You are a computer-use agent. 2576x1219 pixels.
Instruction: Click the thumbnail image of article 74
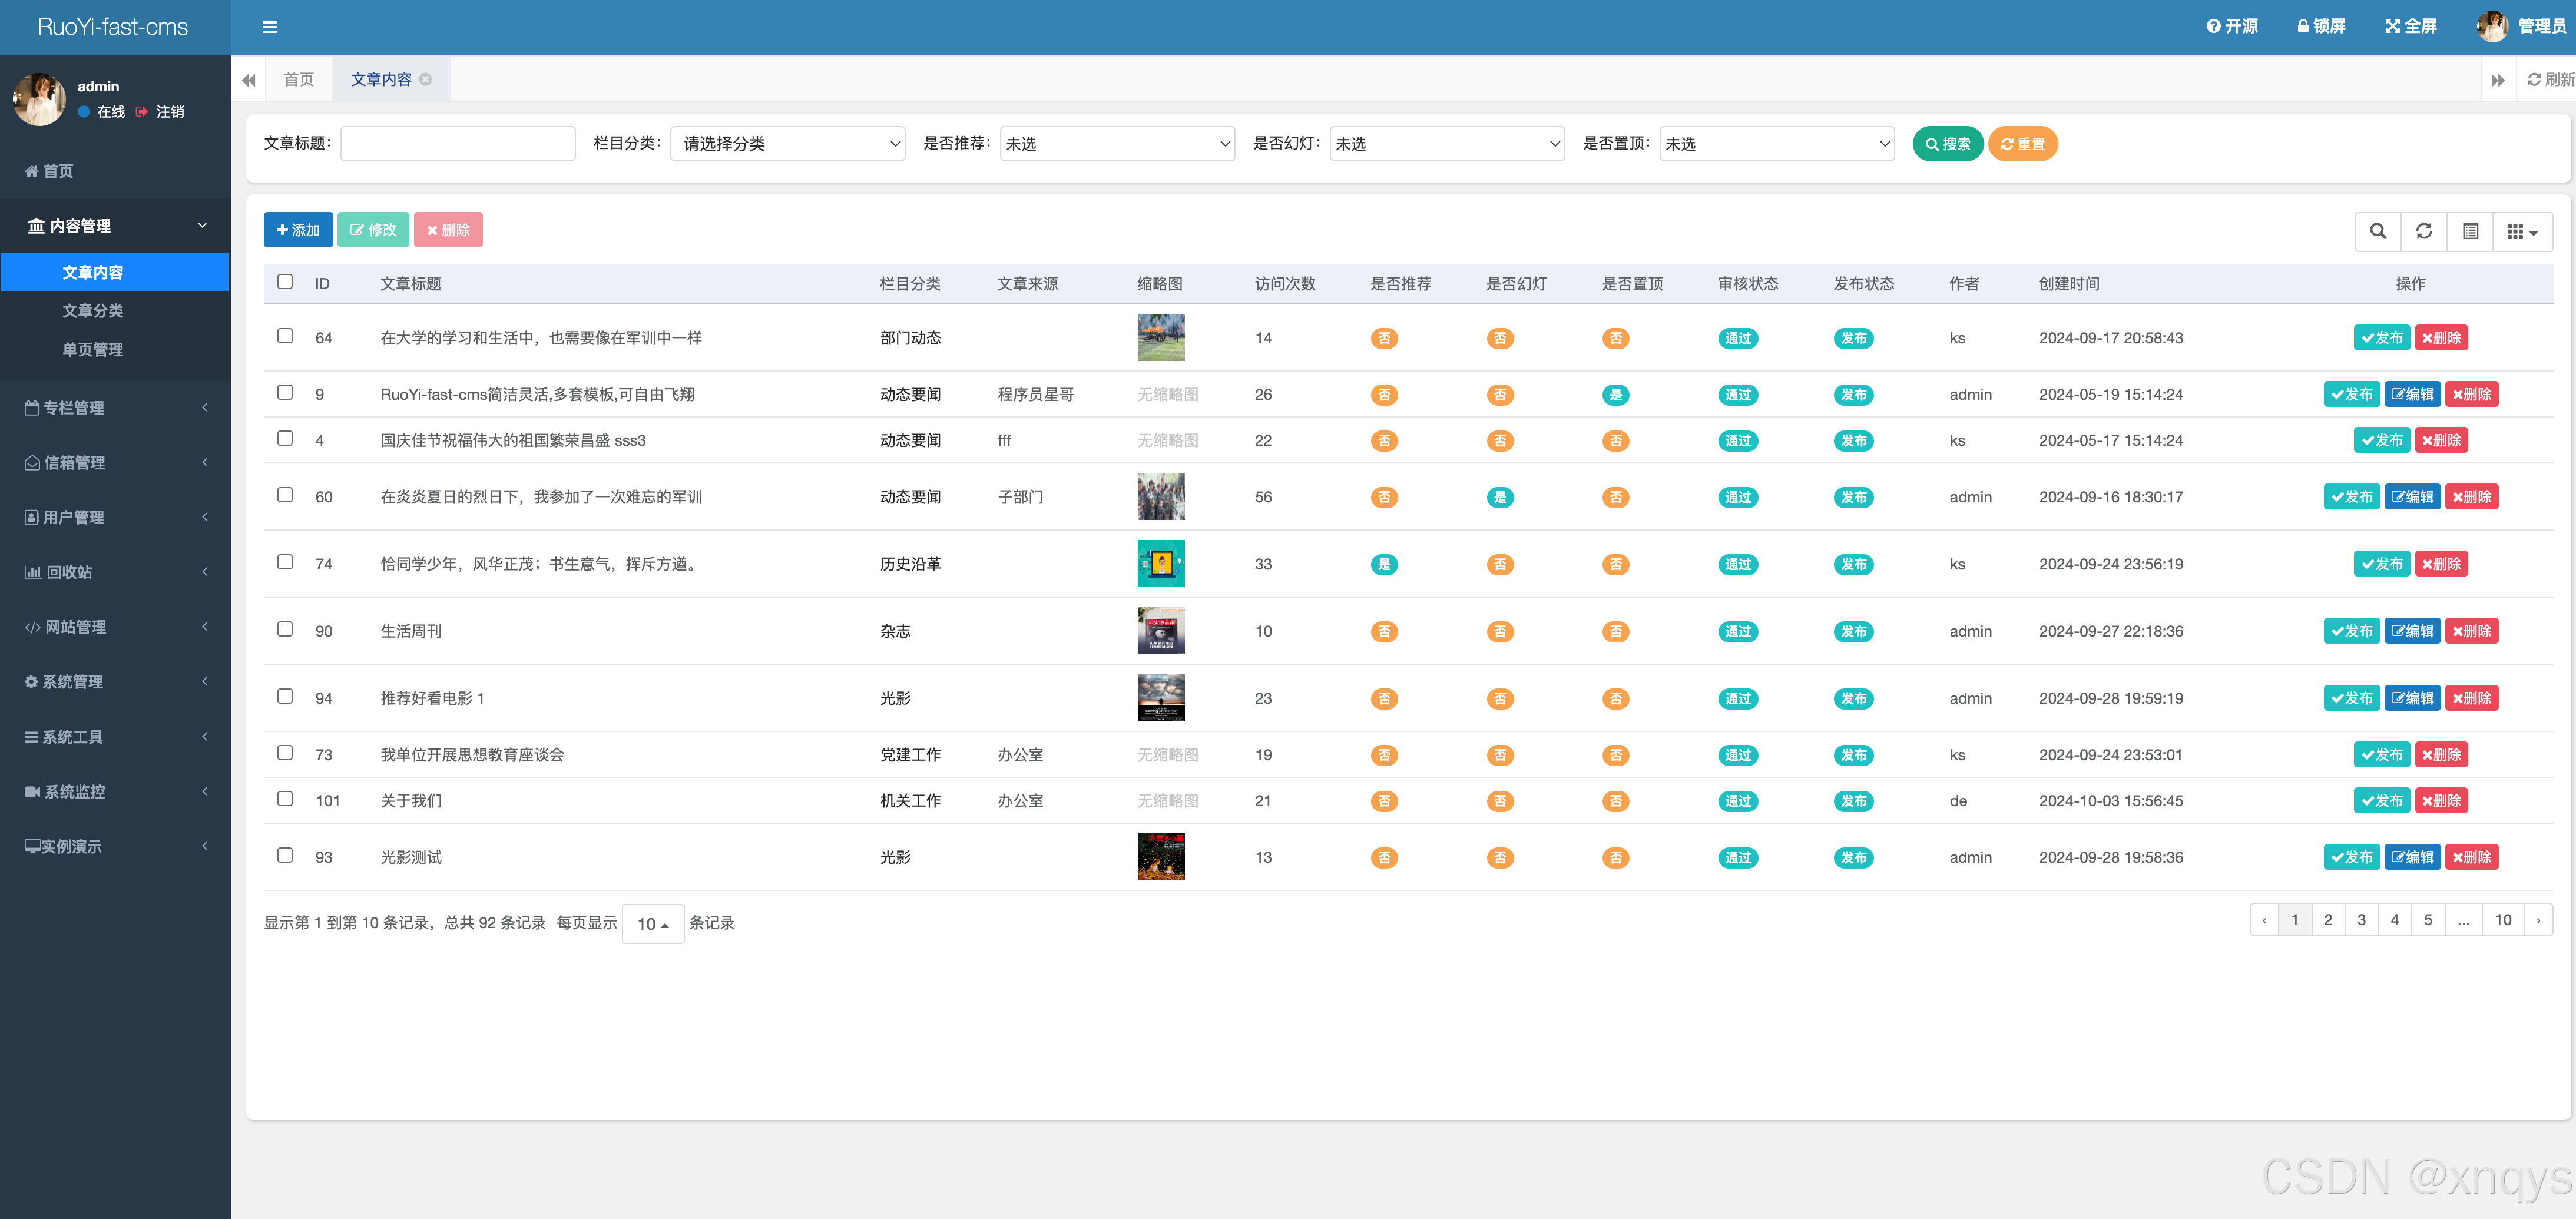pyautogui.click(x=1160, y=563)
